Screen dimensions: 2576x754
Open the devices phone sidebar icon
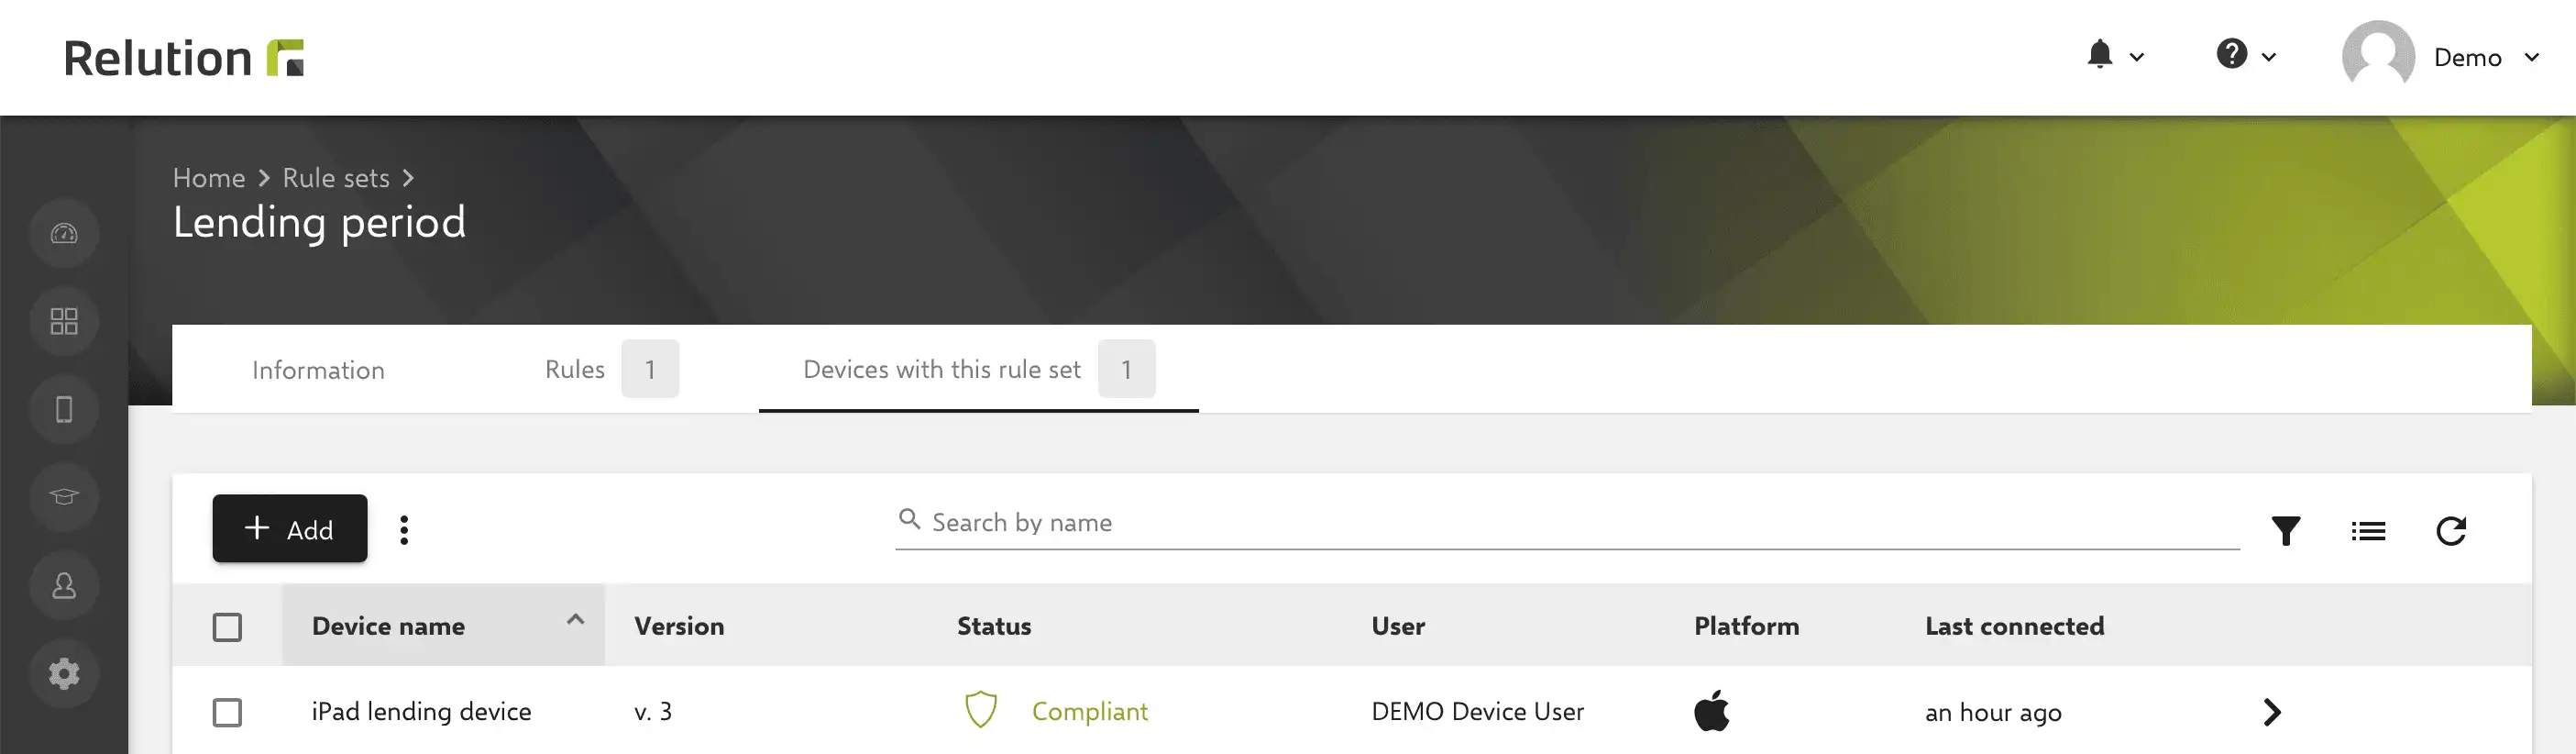[64, 409]
